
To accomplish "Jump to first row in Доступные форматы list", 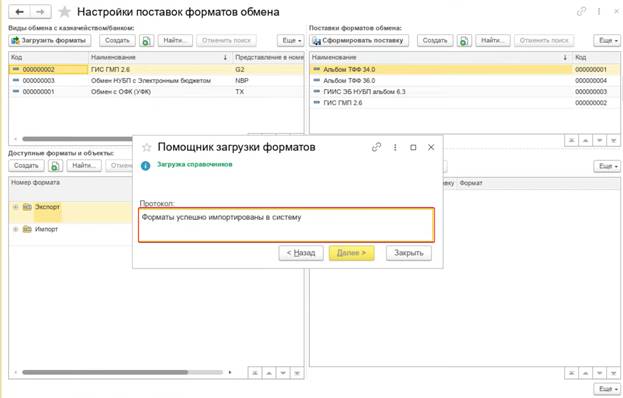I will (255, 373).
